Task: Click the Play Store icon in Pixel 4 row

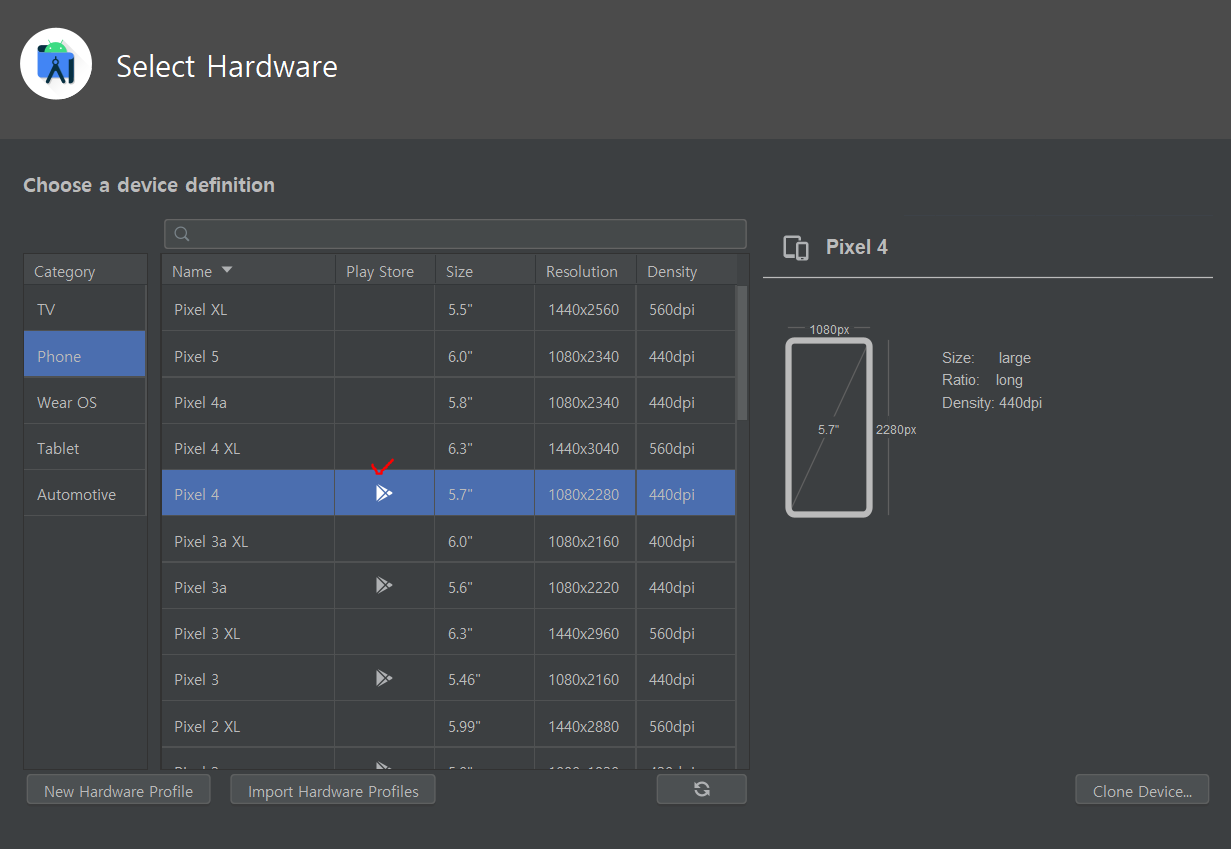Action: (x=383, y=493)
